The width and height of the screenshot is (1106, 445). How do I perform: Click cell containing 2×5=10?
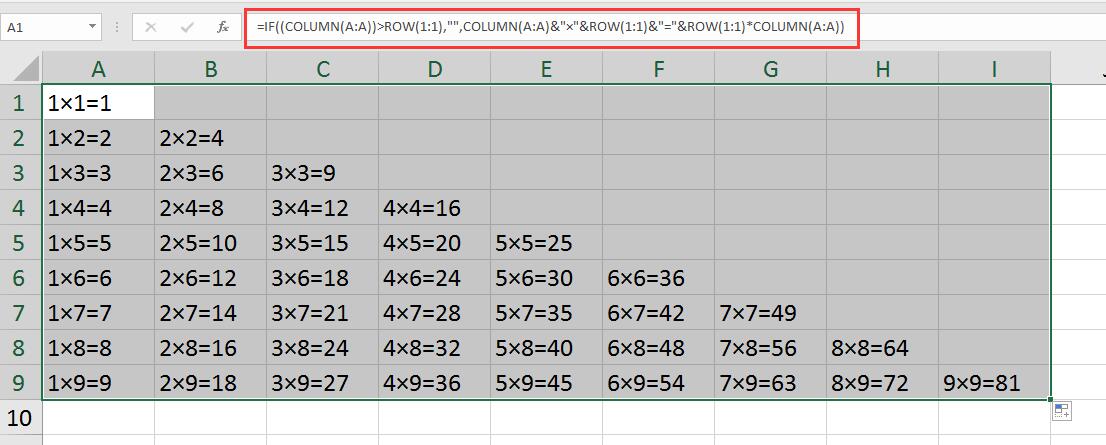pos(210,243)
